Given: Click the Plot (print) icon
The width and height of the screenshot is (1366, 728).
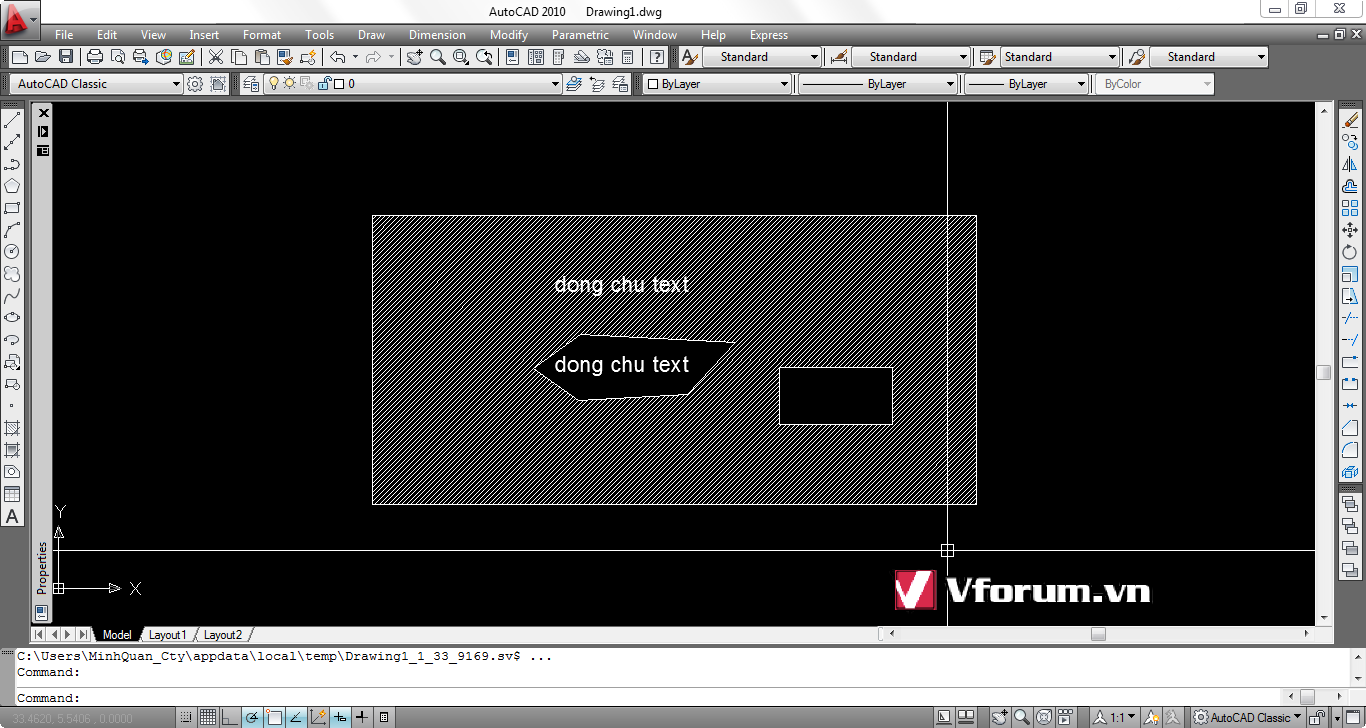Looking at the screenshot, I should [95, 57].
